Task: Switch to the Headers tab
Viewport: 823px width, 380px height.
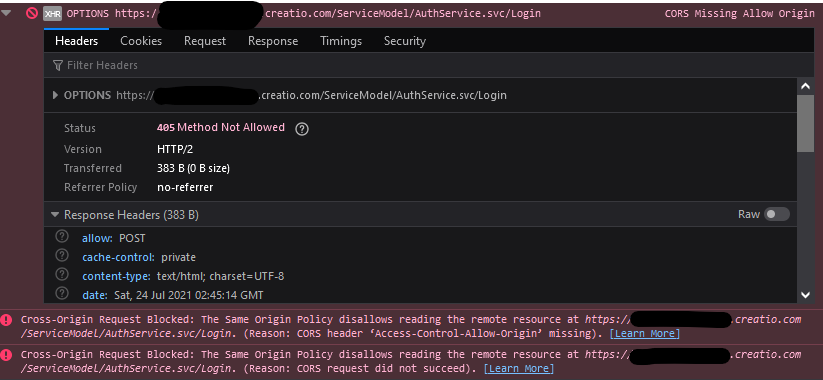Action: click(77, 41)
